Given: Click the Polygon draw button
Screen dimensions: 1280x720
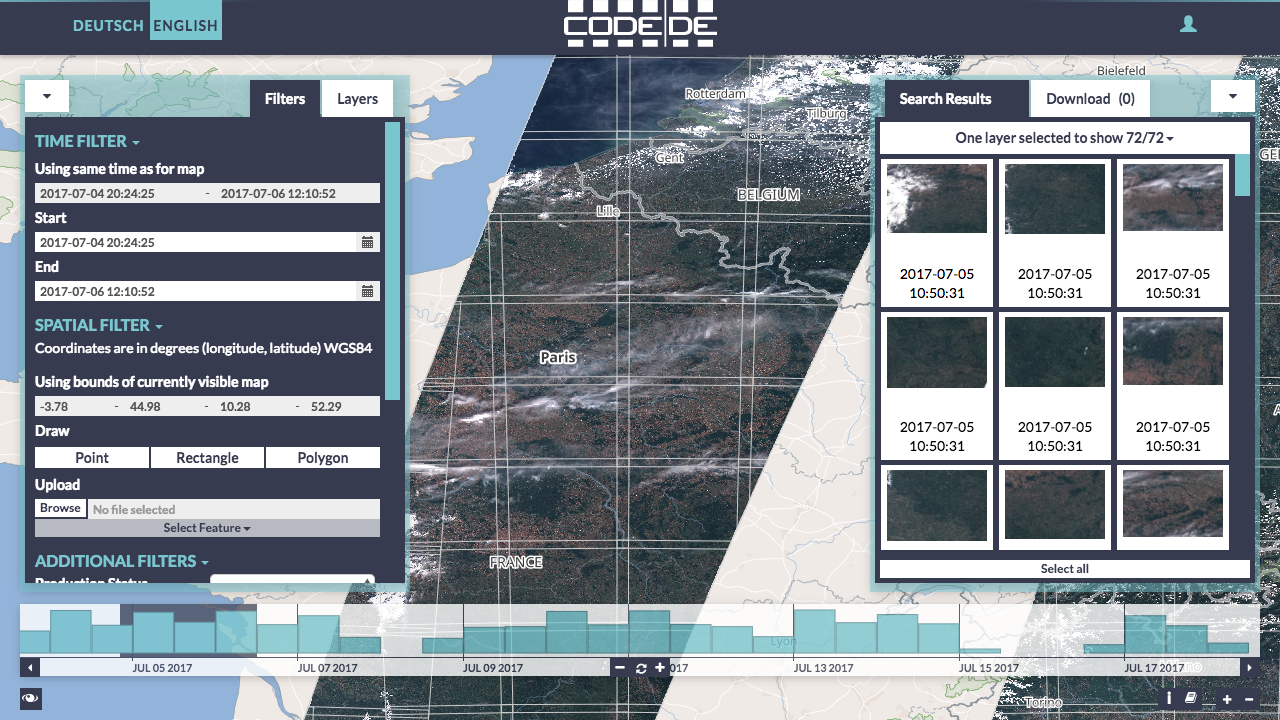Looking at the screenshot, I should [x=322, y=458].
